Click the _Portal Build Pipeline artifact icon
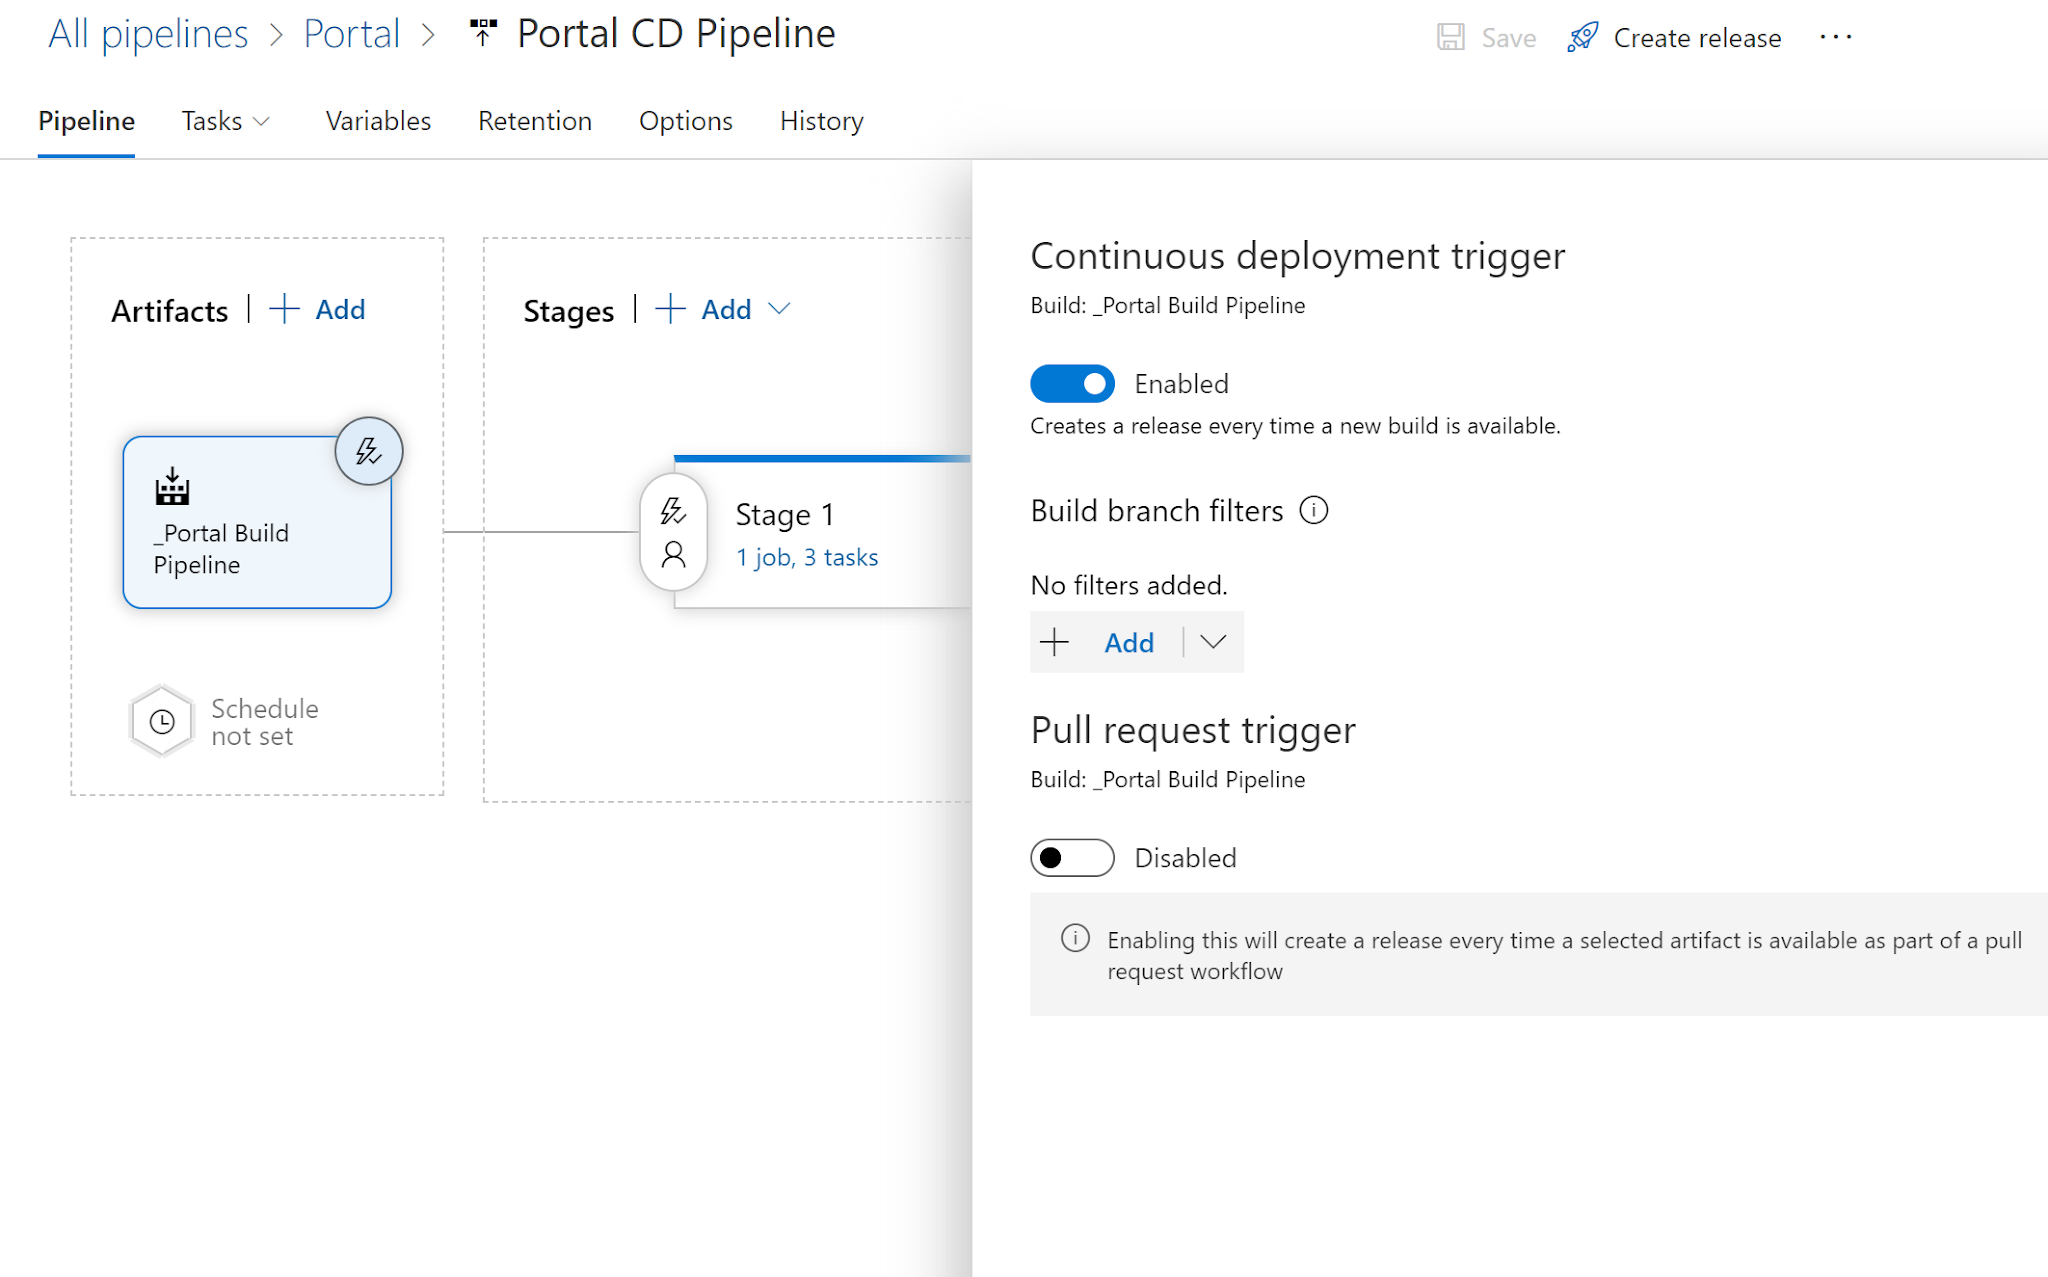 171,489
